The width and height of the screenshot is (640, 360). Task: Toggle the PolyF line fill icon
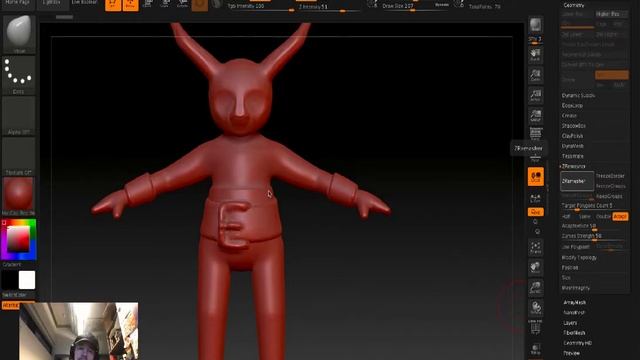[x=536, y=327]
